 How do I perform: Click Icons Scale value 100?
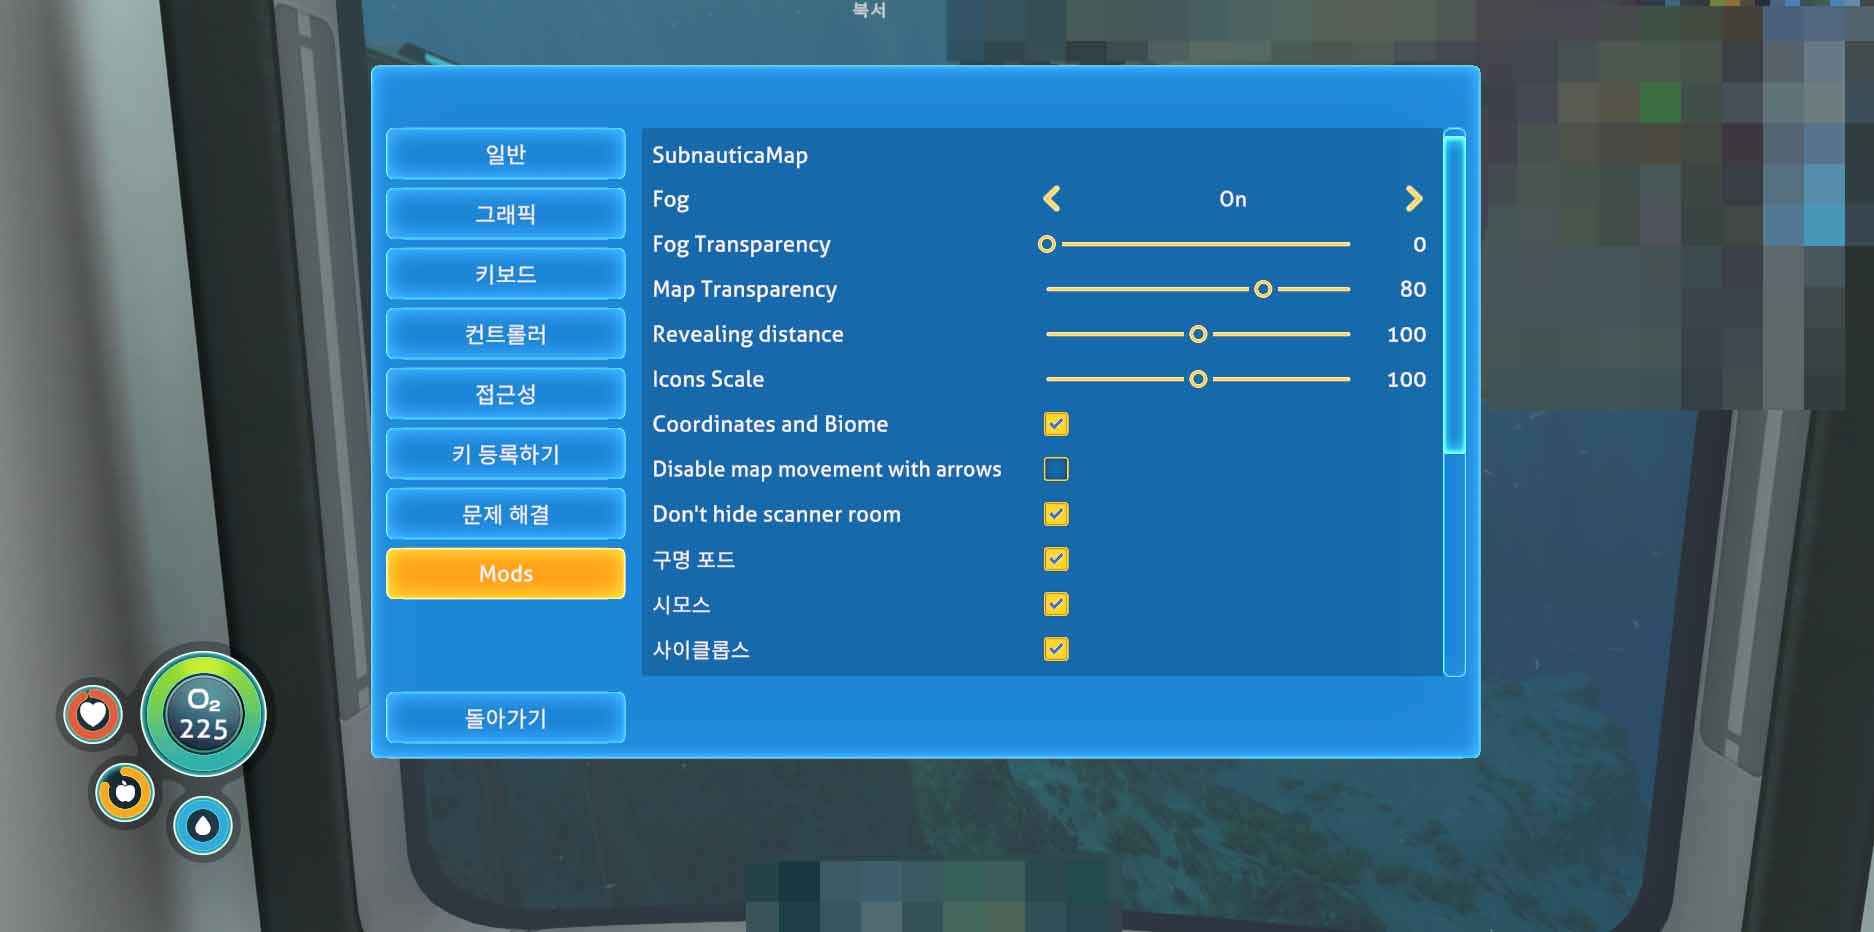click(1406, 379)
